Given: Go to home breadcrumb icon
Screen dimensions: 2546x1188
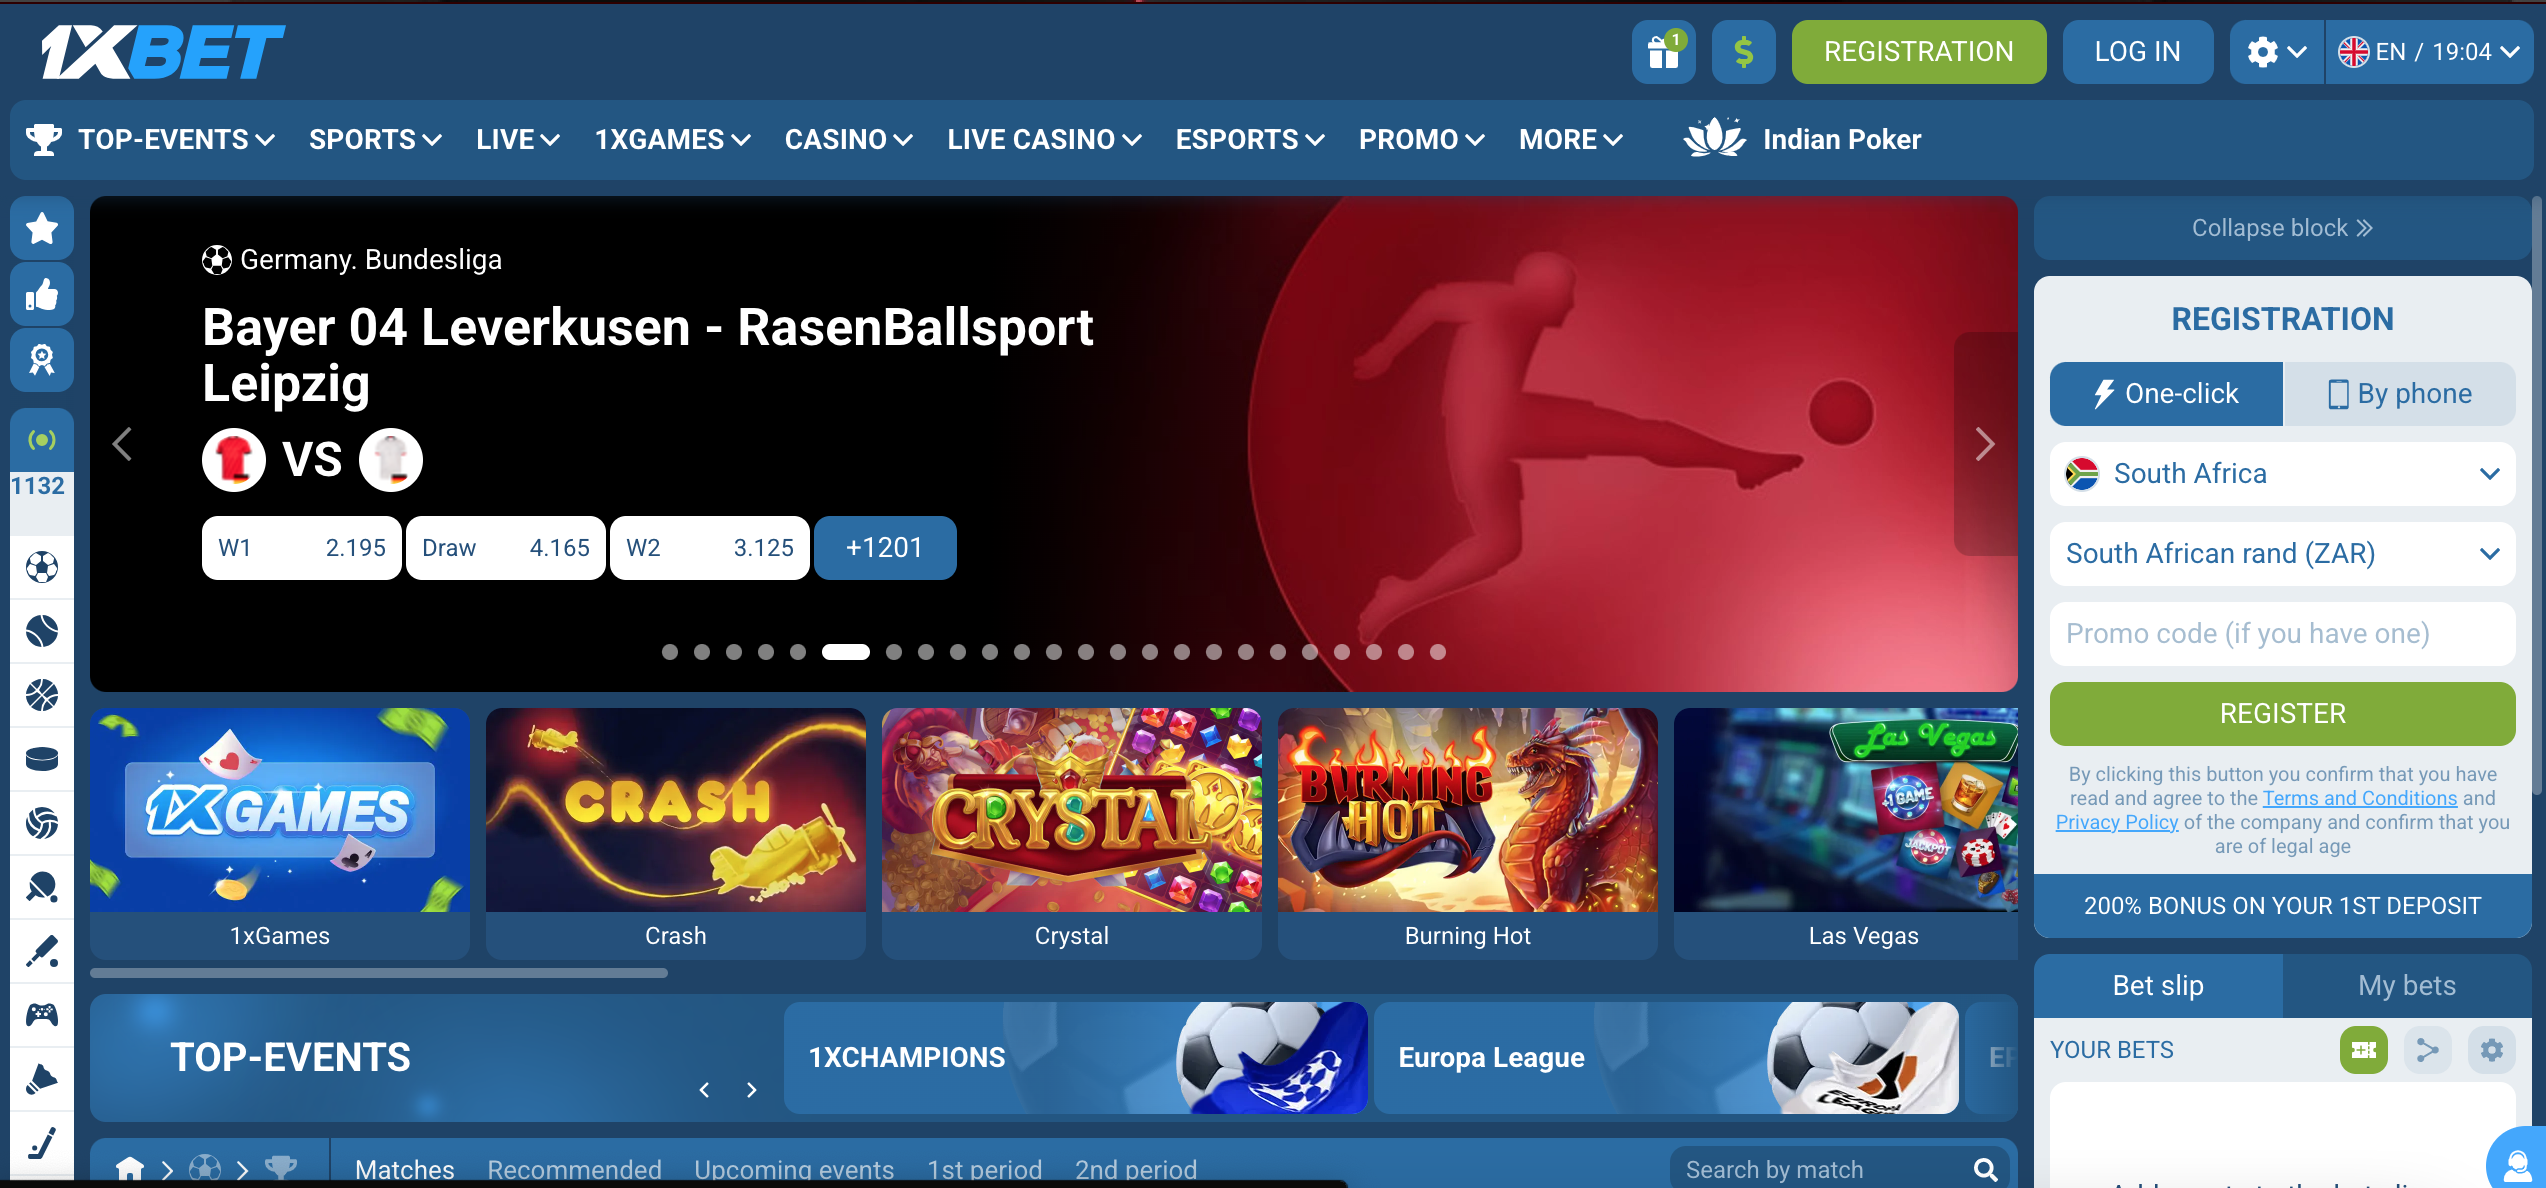Looking at the screenshot, I should pos(130,1168).
